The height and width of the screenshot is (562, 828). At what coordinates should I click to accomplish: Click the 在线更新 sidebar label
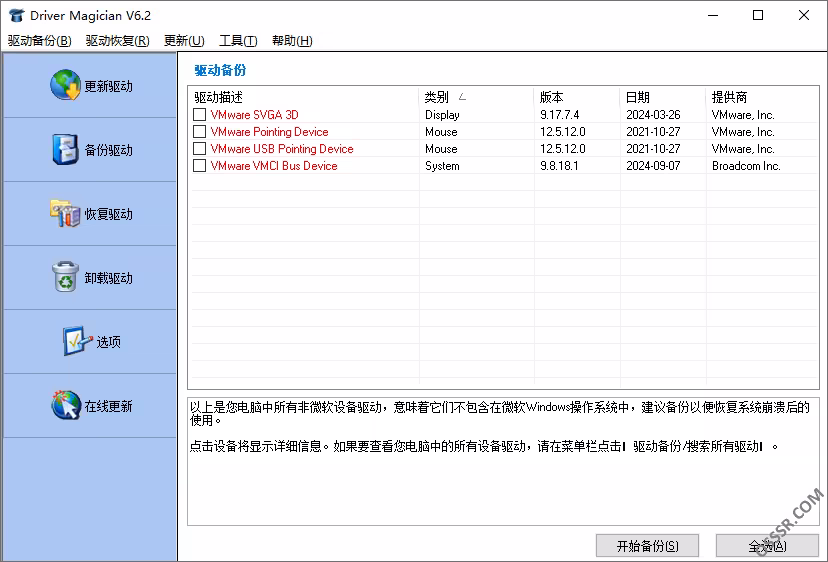tap(108, 406)
